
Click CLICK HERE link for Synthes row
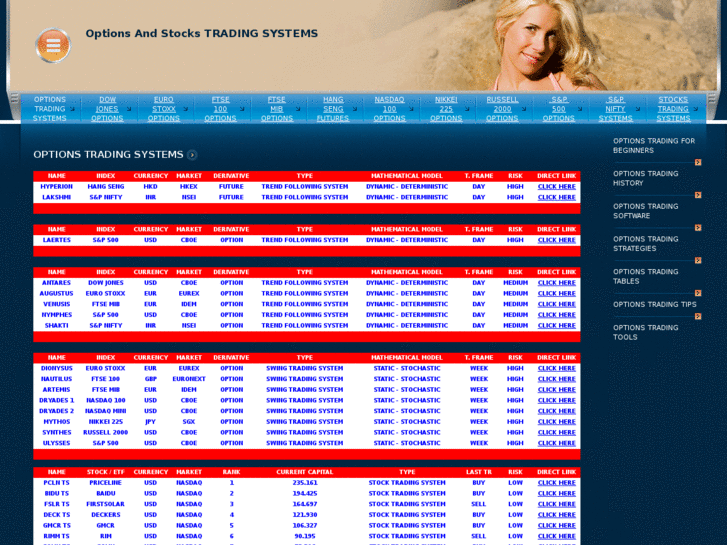556,432
